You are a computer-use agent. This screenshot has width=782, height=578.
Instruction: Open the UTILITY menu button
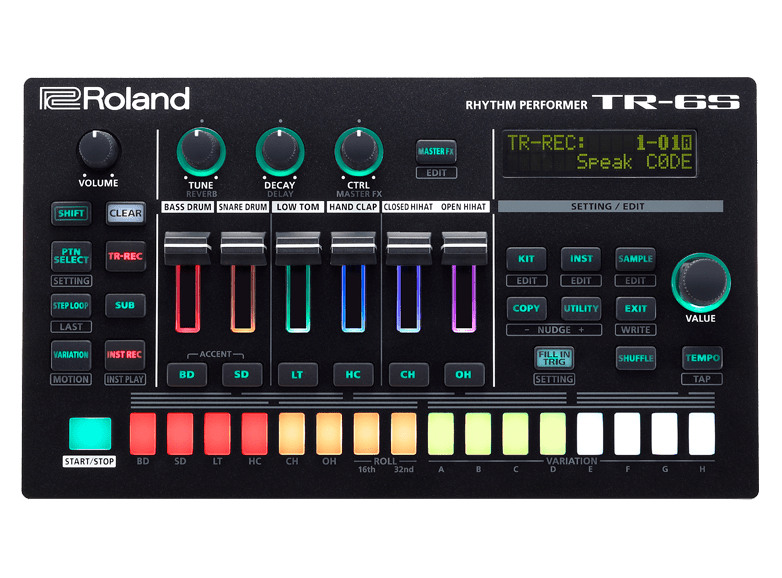tap(580, 309)
